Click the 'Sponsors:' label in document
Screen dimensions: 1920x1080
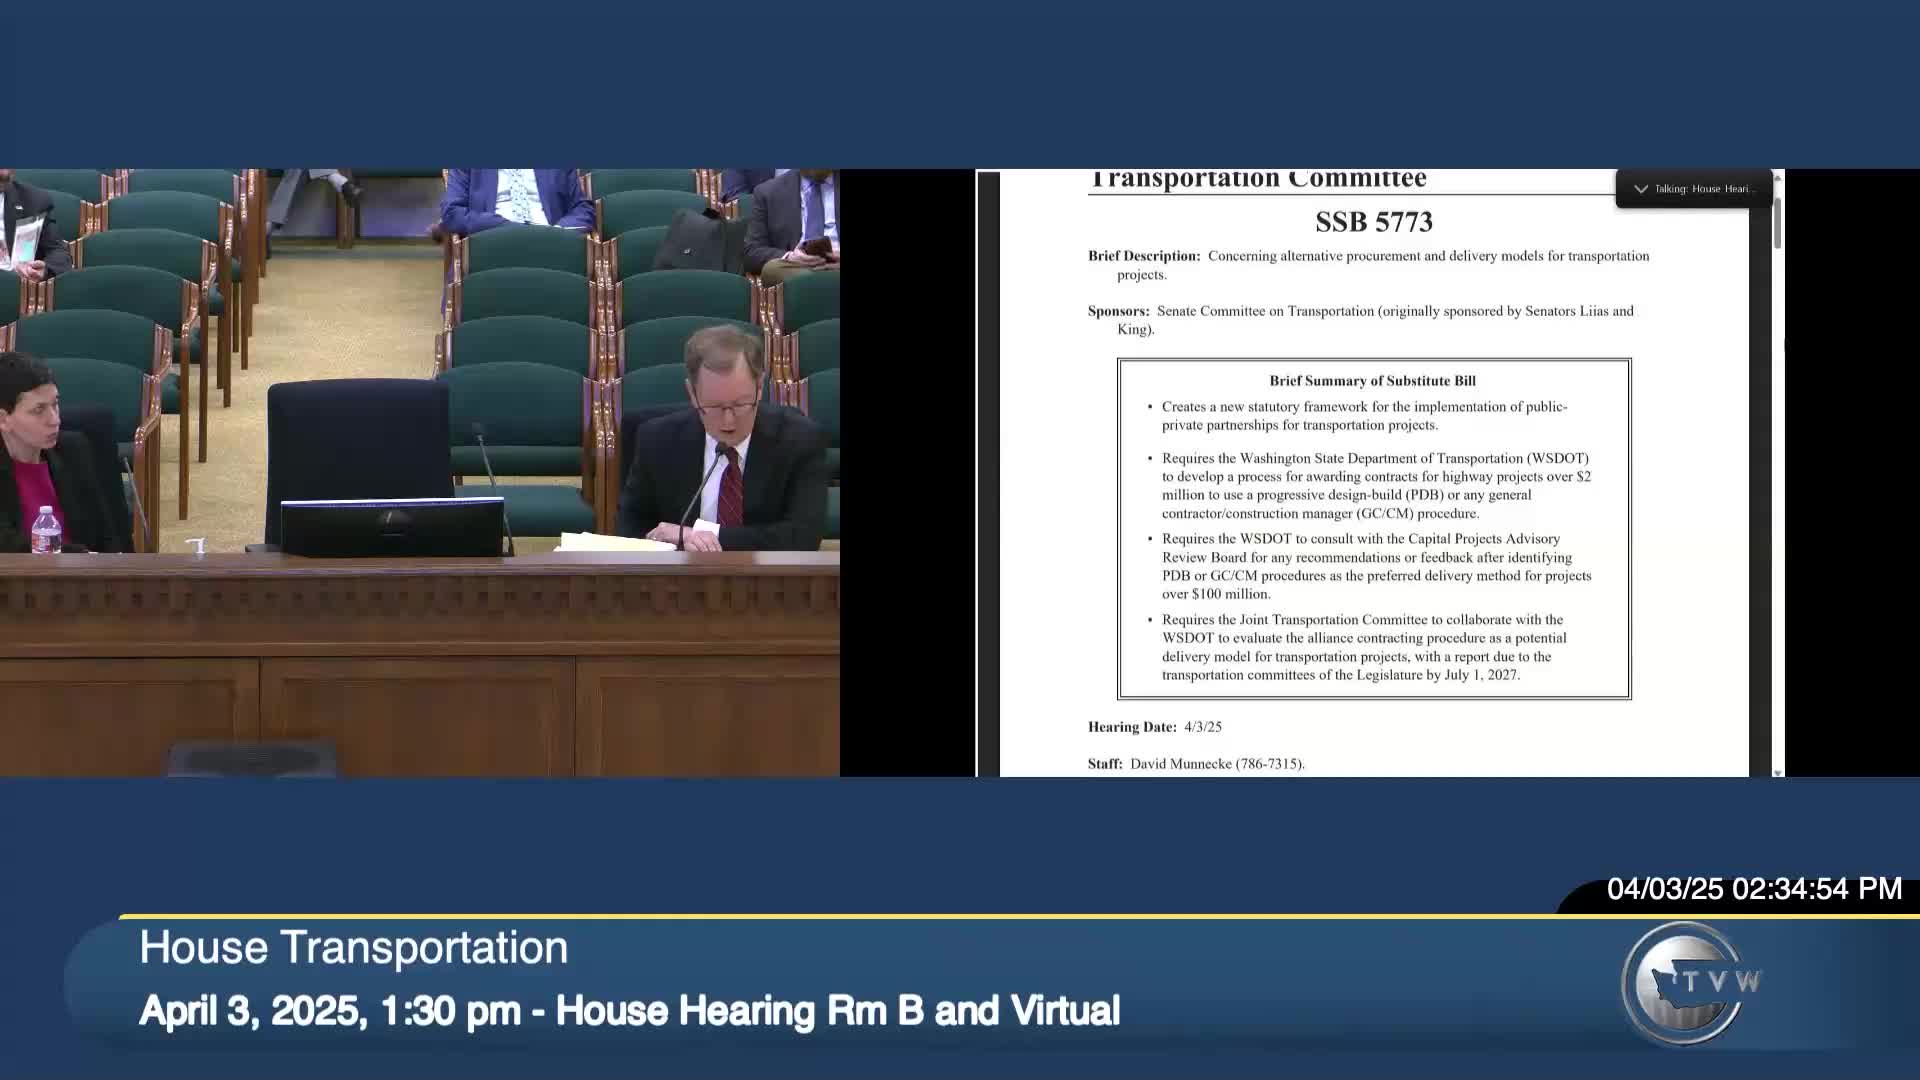[1118, 311]
